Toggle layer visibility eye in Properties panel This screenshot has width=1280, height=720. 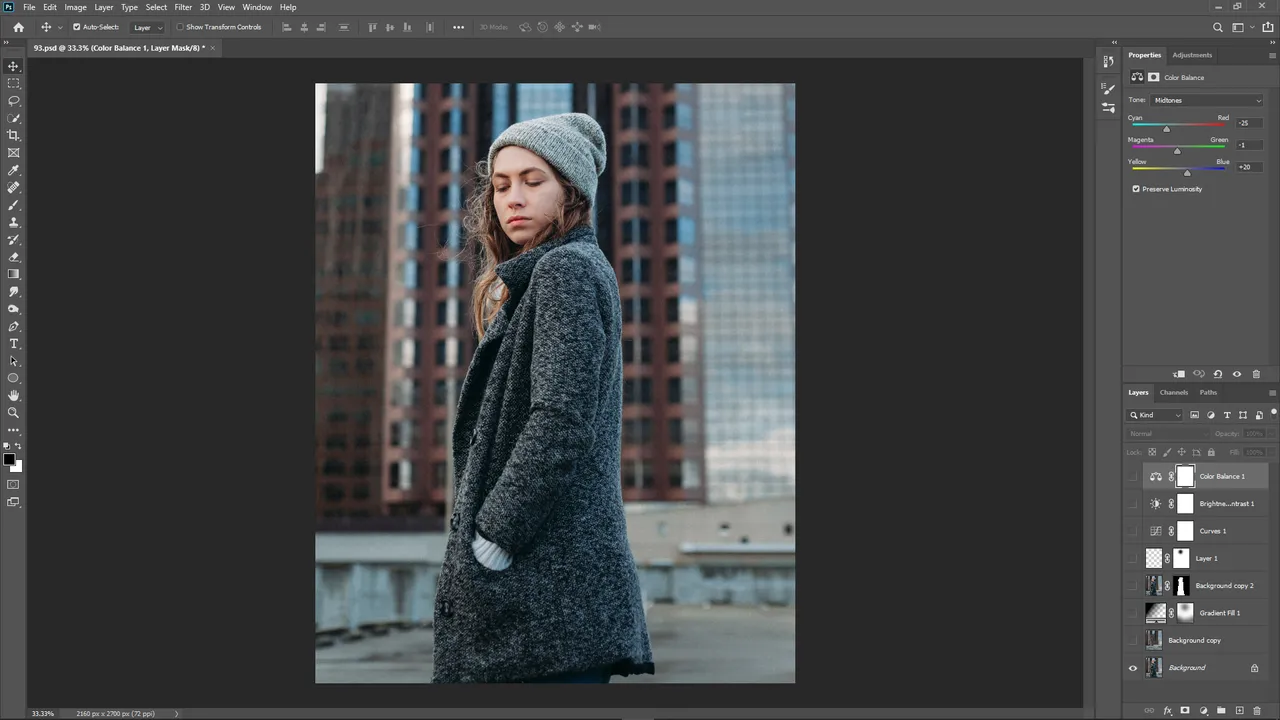pos(1237,374)
